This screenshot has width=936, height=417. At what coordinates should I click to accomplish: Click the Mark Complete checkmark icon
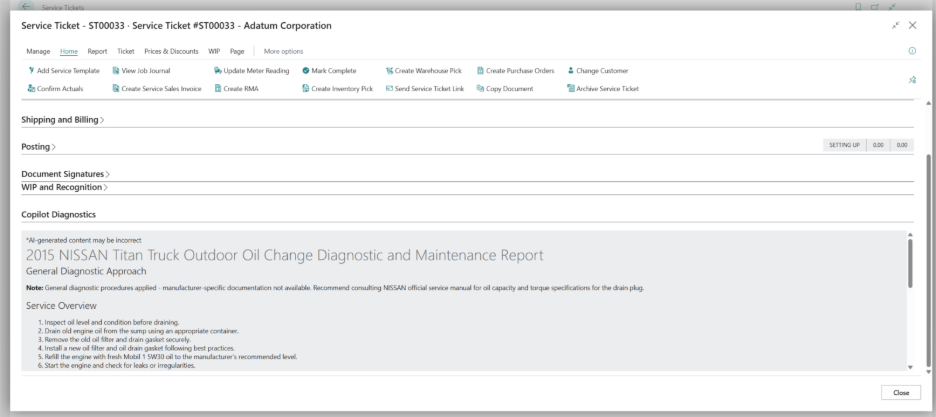pos(306,70)
